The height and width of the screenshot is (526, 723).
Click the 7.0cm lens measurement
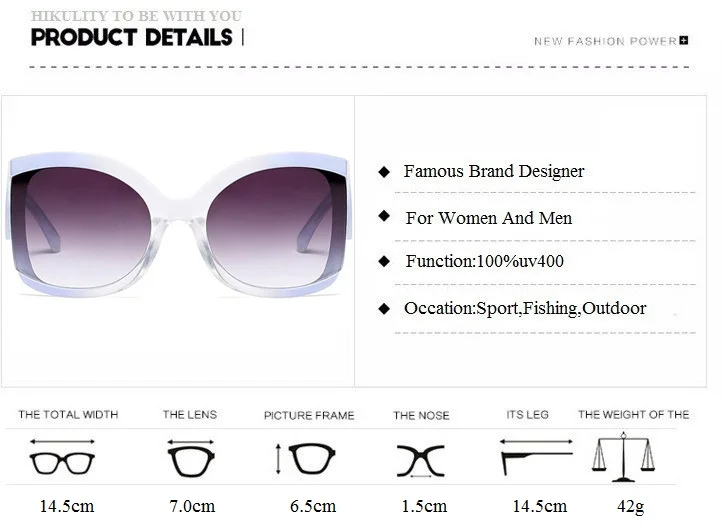[192, 506]
